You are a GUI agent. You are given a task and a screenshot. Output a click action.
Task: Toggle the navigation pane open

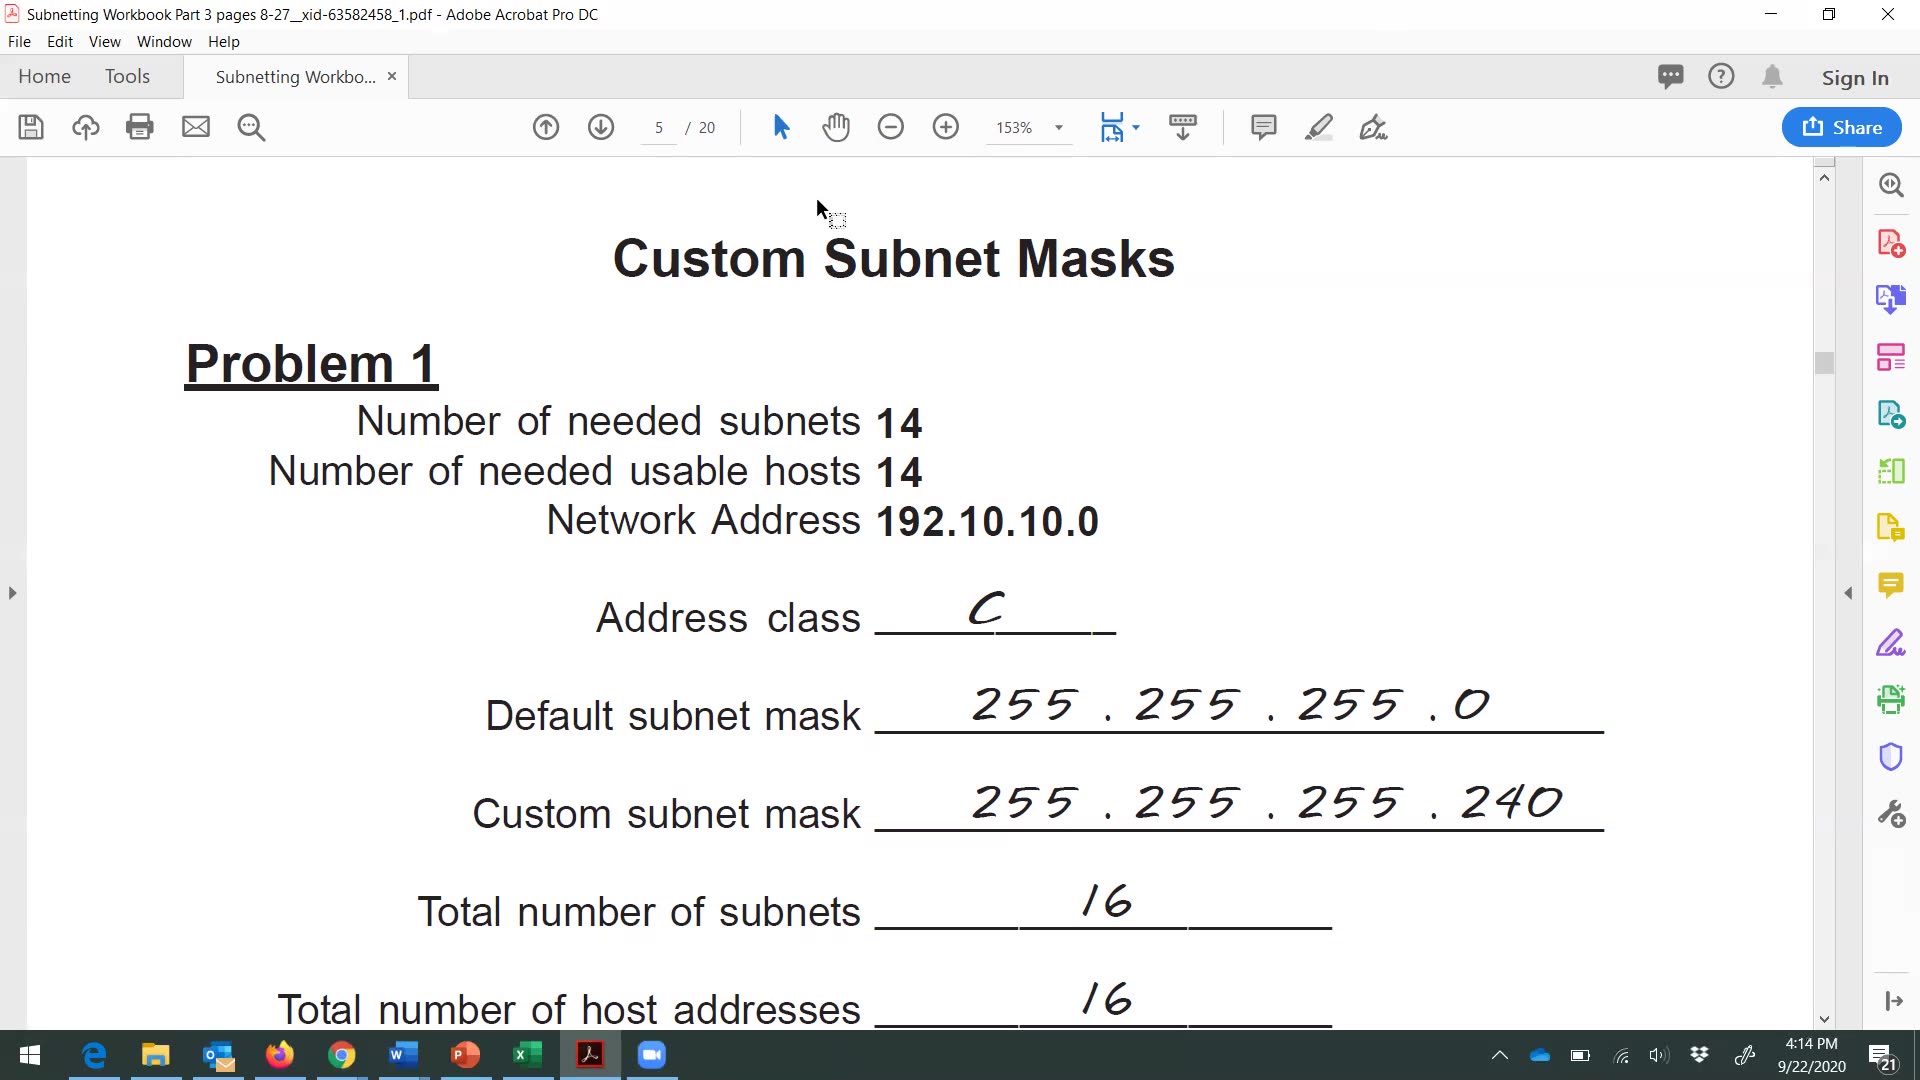pos(12,592)
